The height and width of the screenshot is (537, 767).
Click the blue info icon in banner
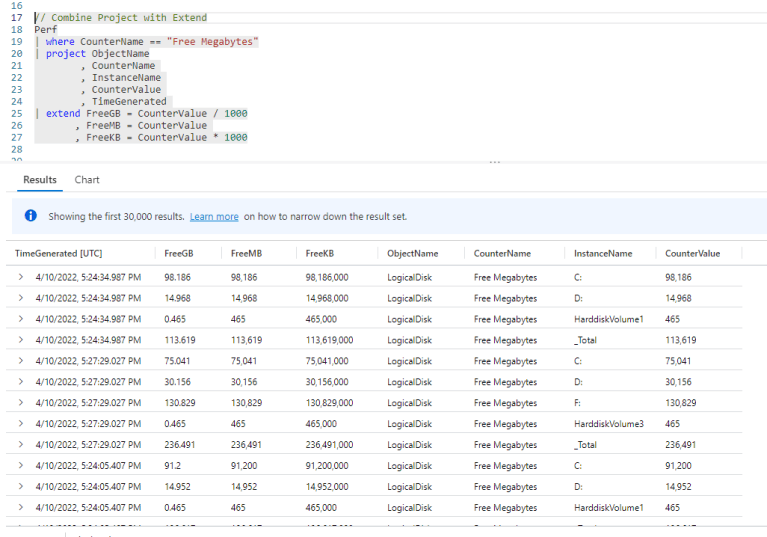pos(30,216)
